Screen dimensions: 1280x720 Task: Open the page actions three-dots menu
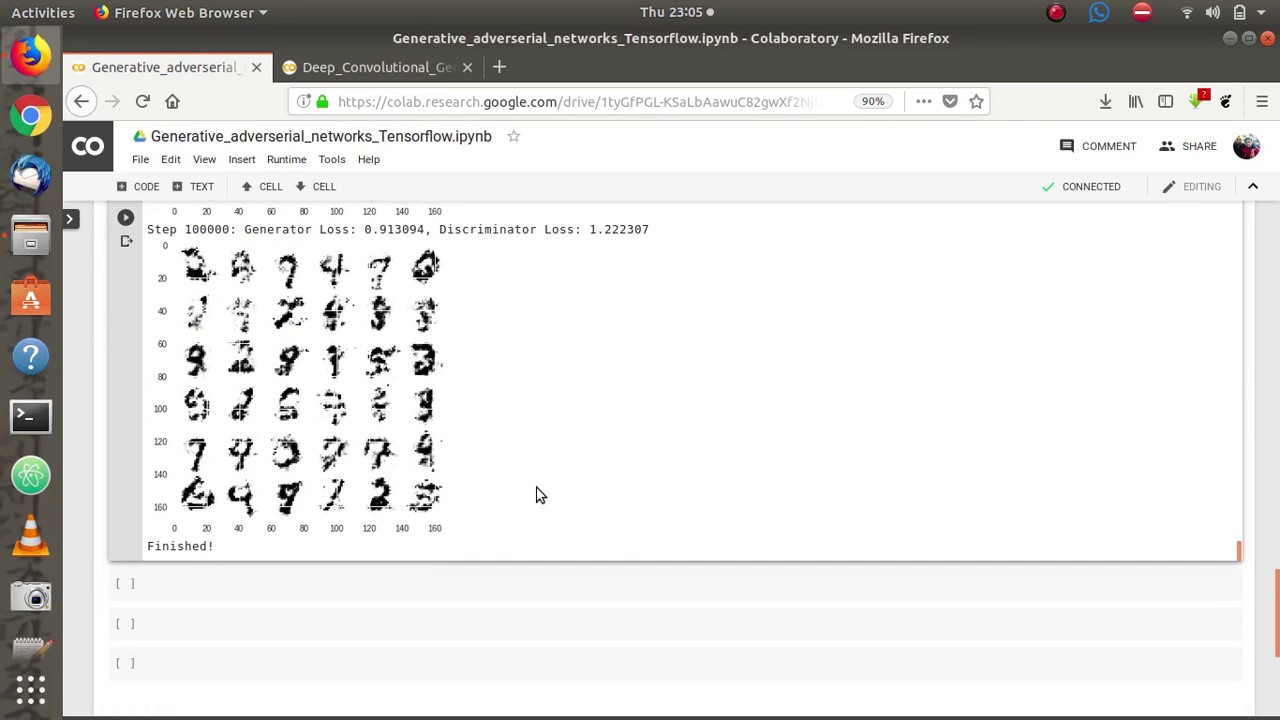coord(923,101)
